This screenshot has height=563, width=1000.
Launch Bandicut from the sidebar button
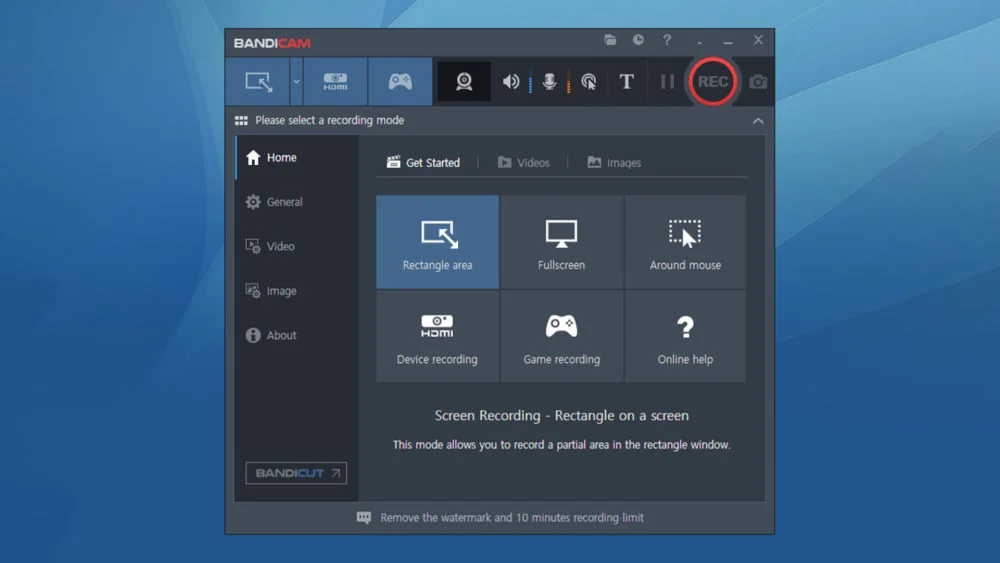coord(296,473)
